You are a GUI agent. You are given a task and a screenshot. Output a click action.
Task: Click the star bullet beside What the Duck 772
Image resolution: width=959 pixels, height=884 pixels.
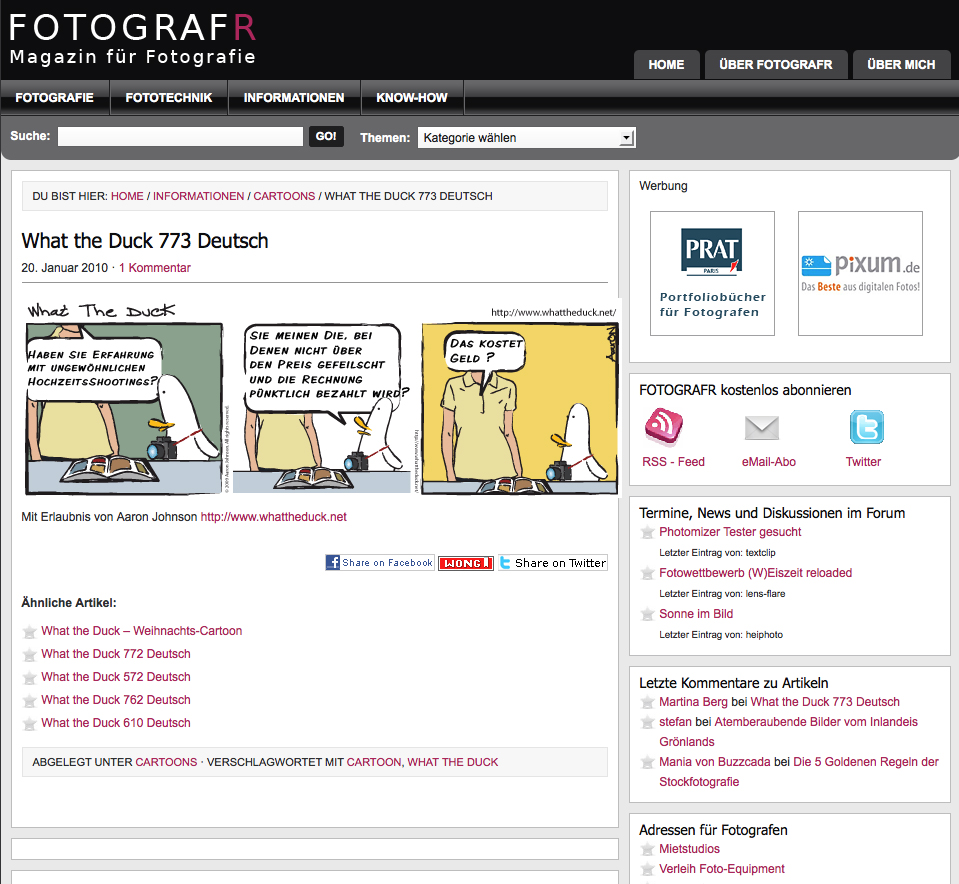tap(29, 655)
